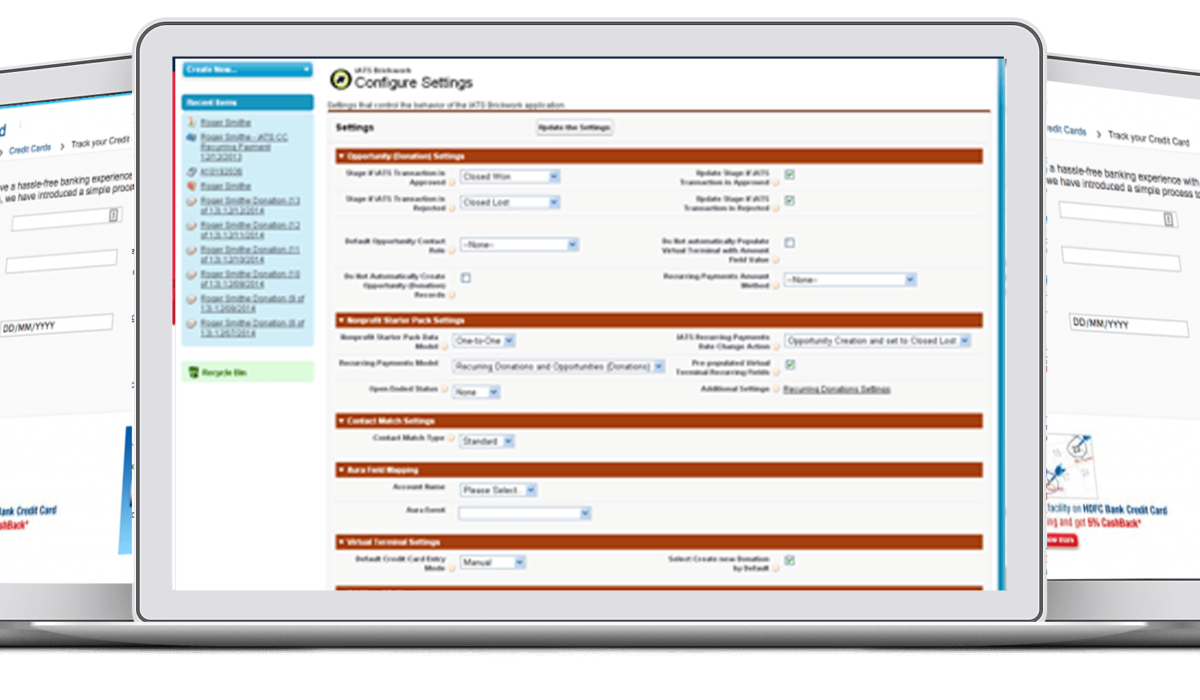Click help icon beside Recurring Payments Amount Method

pos(775,286)
